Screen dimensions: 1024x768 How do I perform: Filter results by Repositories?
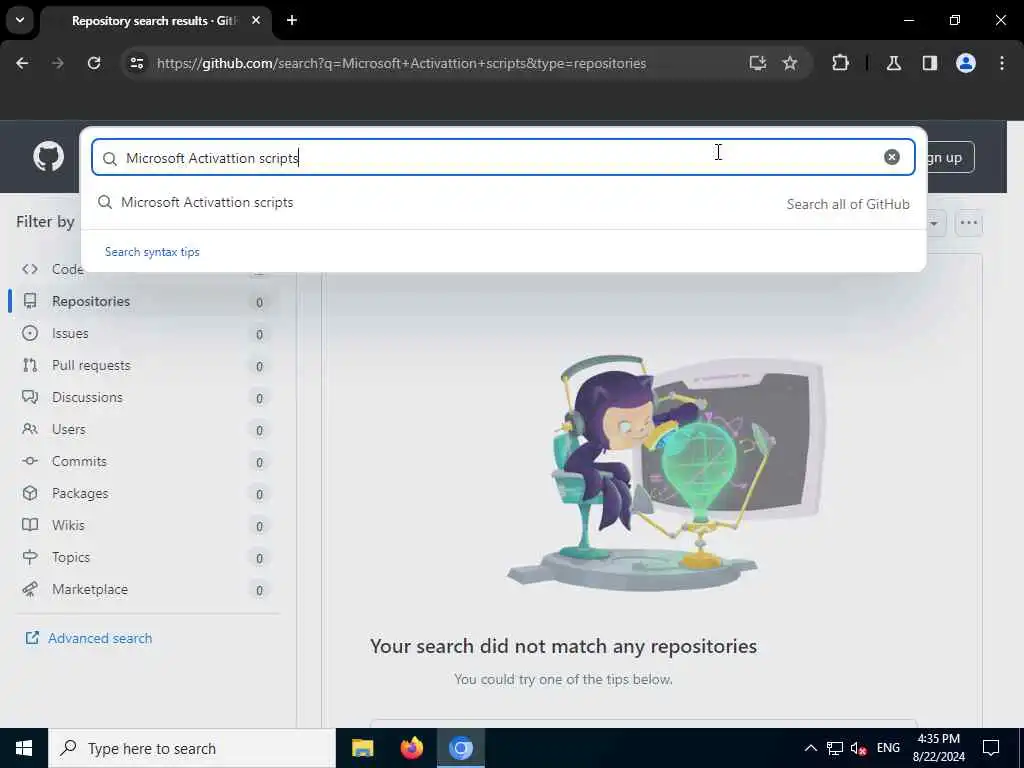pyautogui.click(x=145, y=301)
